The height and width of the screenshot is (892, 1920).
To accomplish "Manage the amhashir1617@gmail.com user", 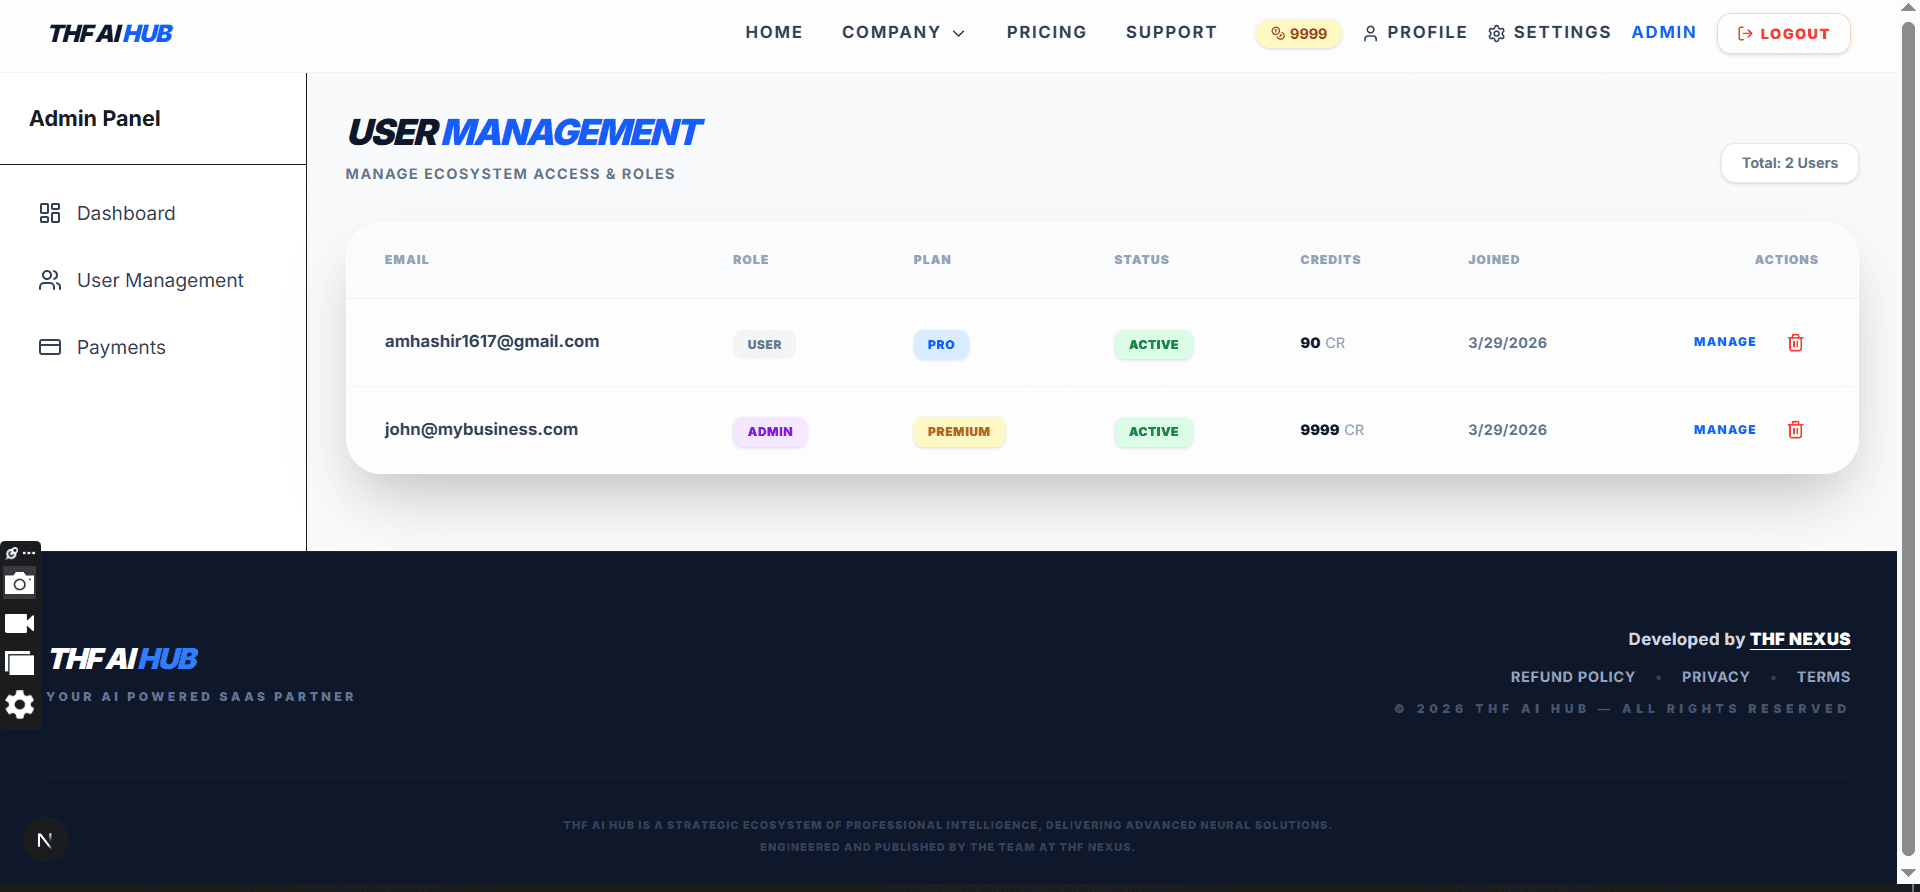I will (x=1724, y=342).
